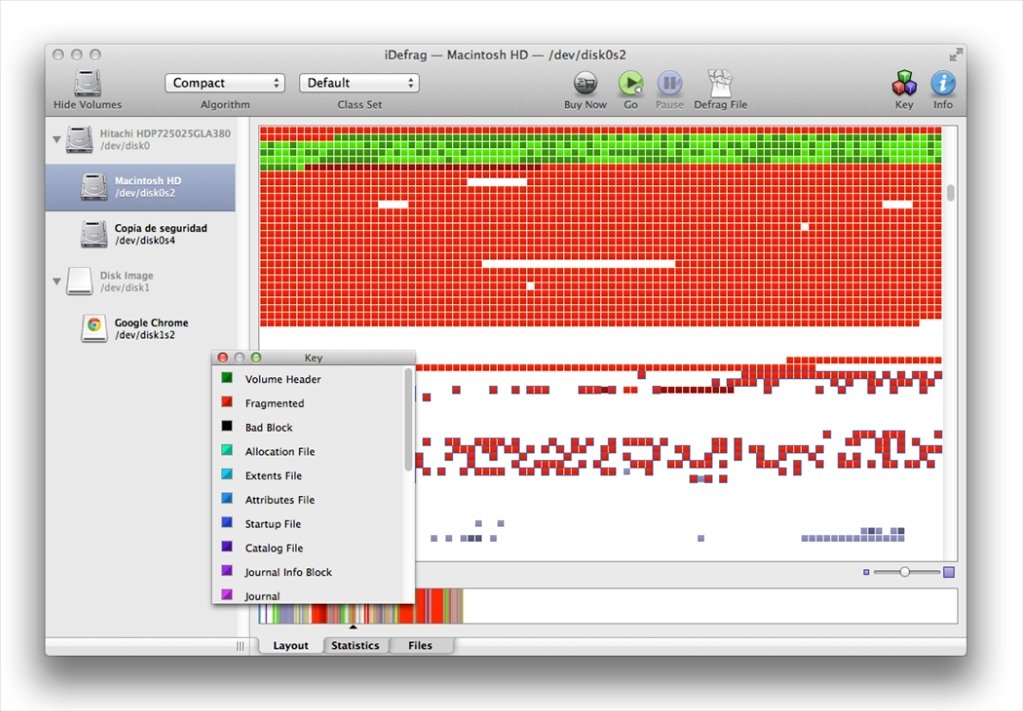Viewport: 1023px width, 711px height.
Task: Collapse the Hitachi disk tree node
Action: point(57,139)
